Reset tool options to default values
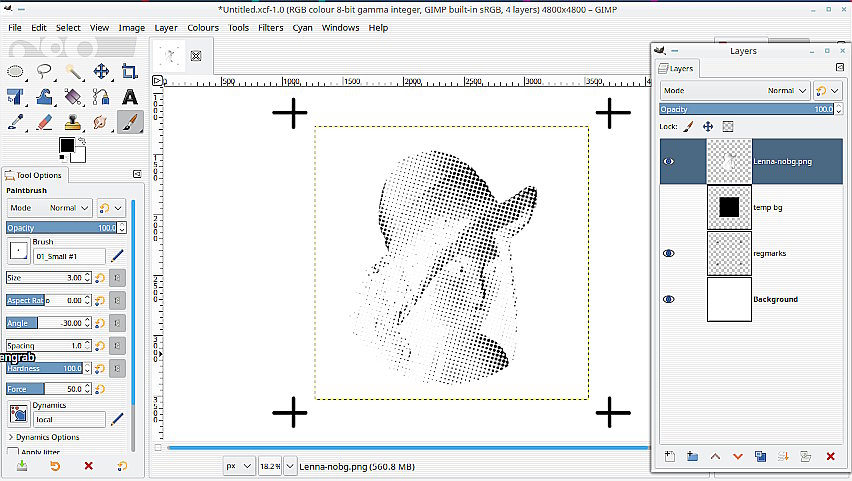 click(x=122, y=466)
